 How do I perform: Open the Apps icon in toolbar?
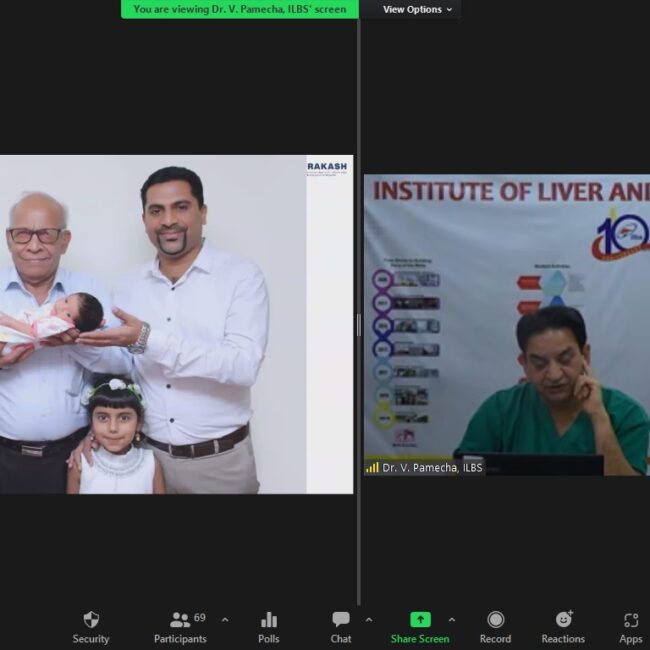(x=630, y=620)
